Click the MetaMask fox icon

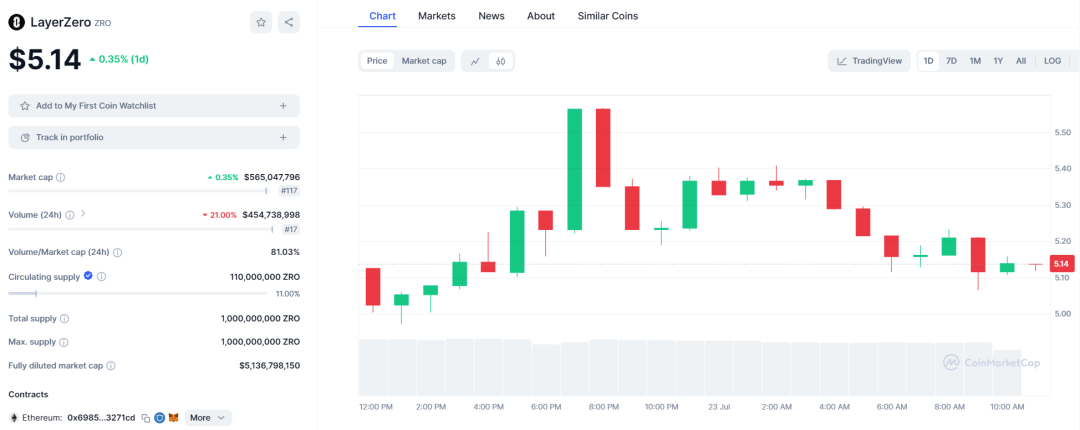[x=174, y=418]
